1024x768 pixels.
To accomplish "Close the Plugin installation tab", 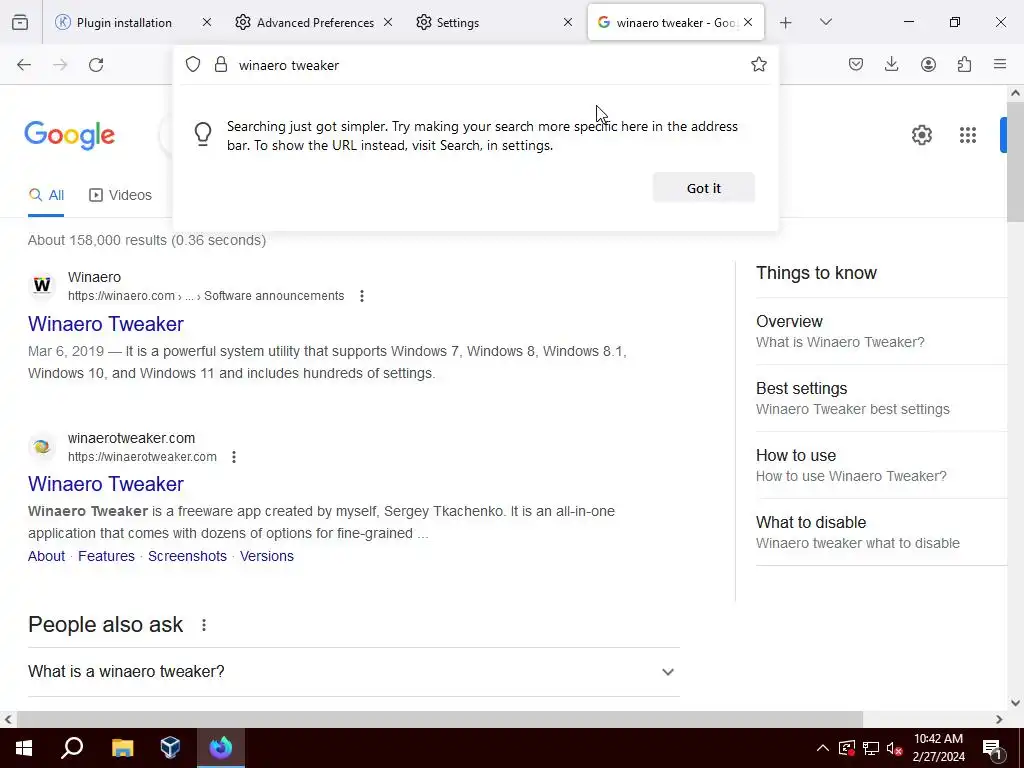I will click(207, 22).
